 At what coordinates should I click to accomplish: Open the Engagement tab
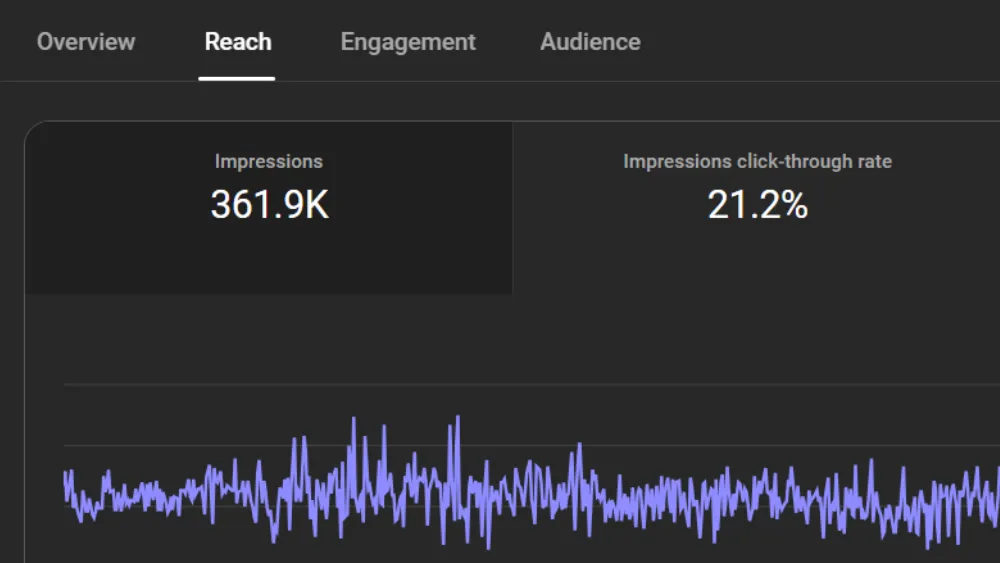408,42
